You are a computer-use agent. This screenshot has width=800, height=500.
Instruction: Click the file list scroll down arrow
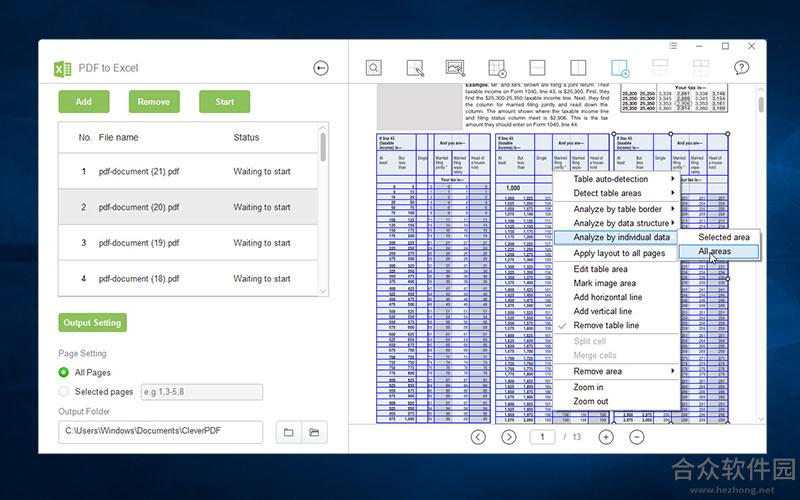322,291
